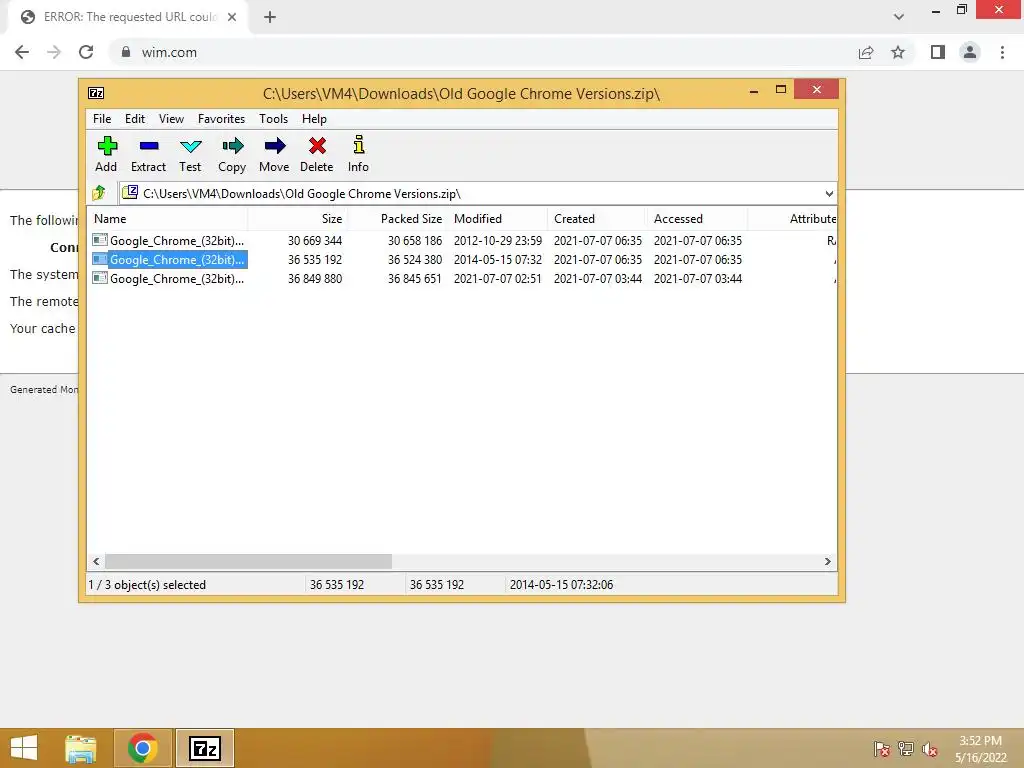Open the File menu in 7-Zip
The width and height of the screenshot is (1024, 768).
102,119
